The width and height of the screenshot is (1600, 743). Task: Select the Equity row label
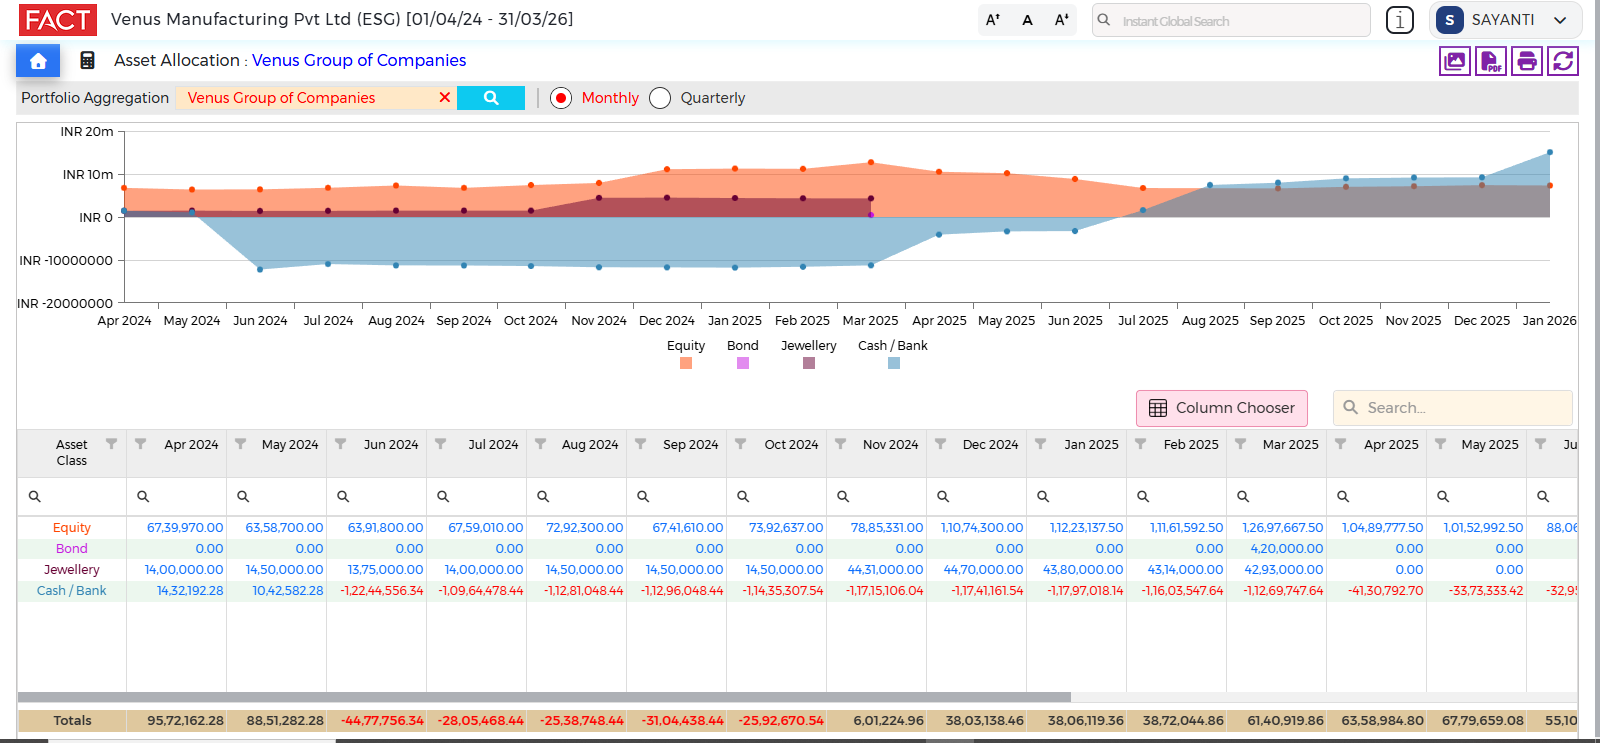72,528
